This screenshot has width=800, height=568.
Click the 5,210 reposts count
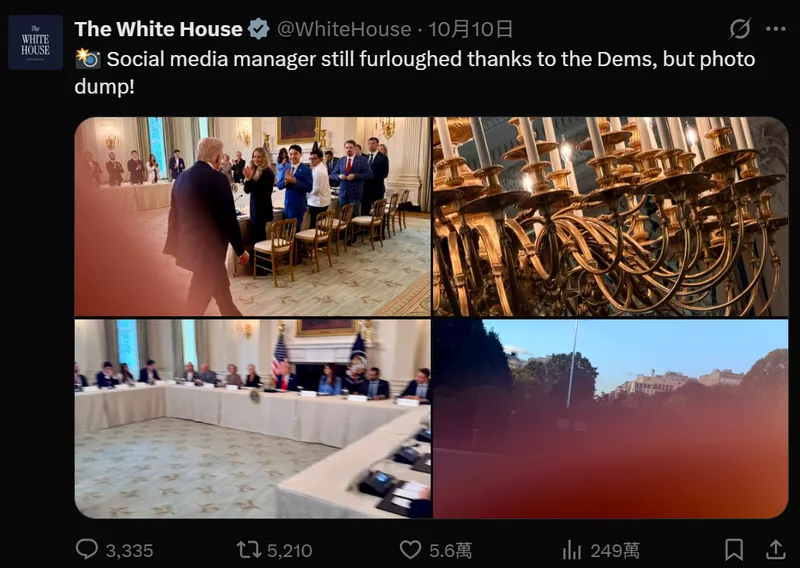tap(289, 551)
